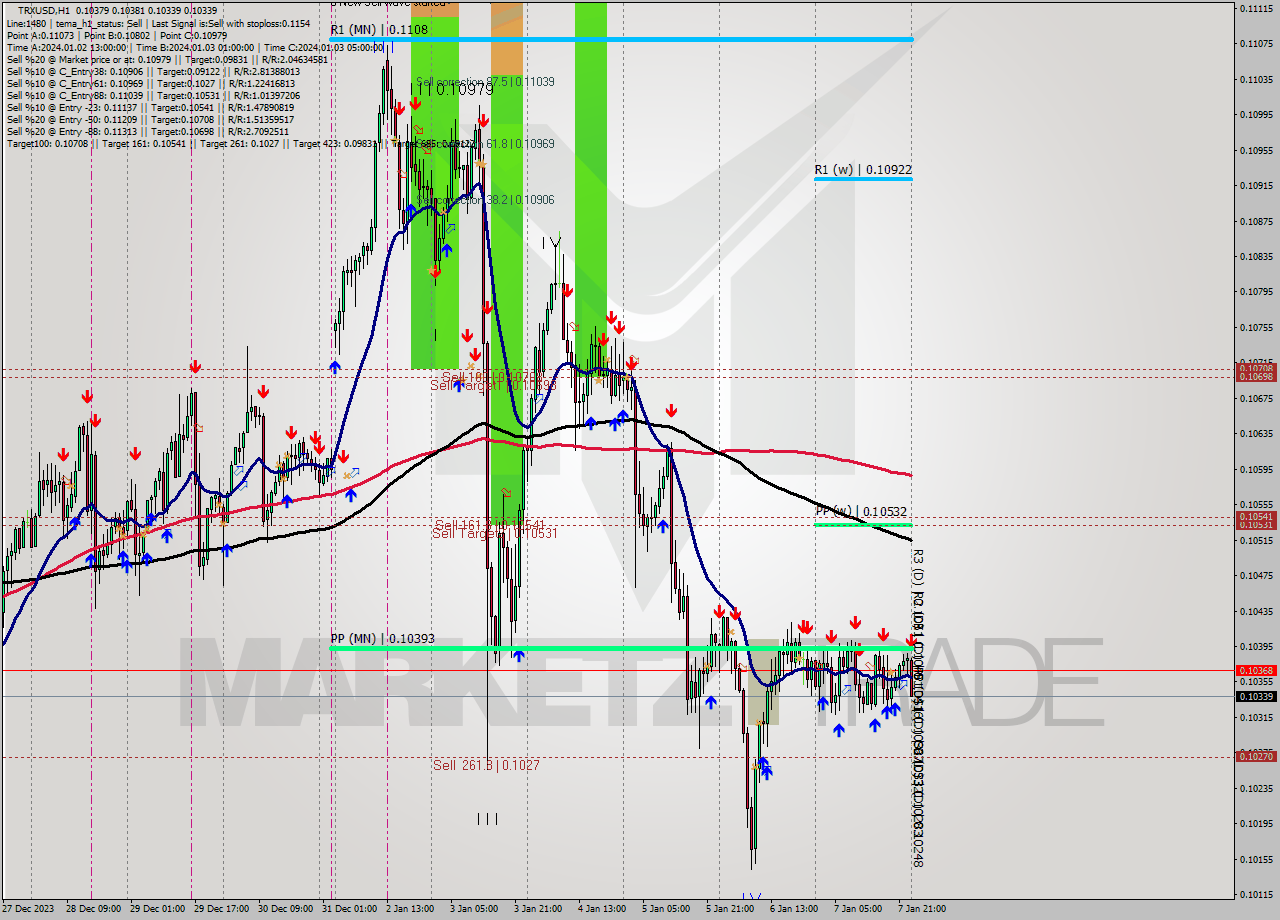This screenshot has height=920, width=1280.
Task: Click the line starting 'Line:1480 | tema_h1_status'
Action: tap(158, 23)
